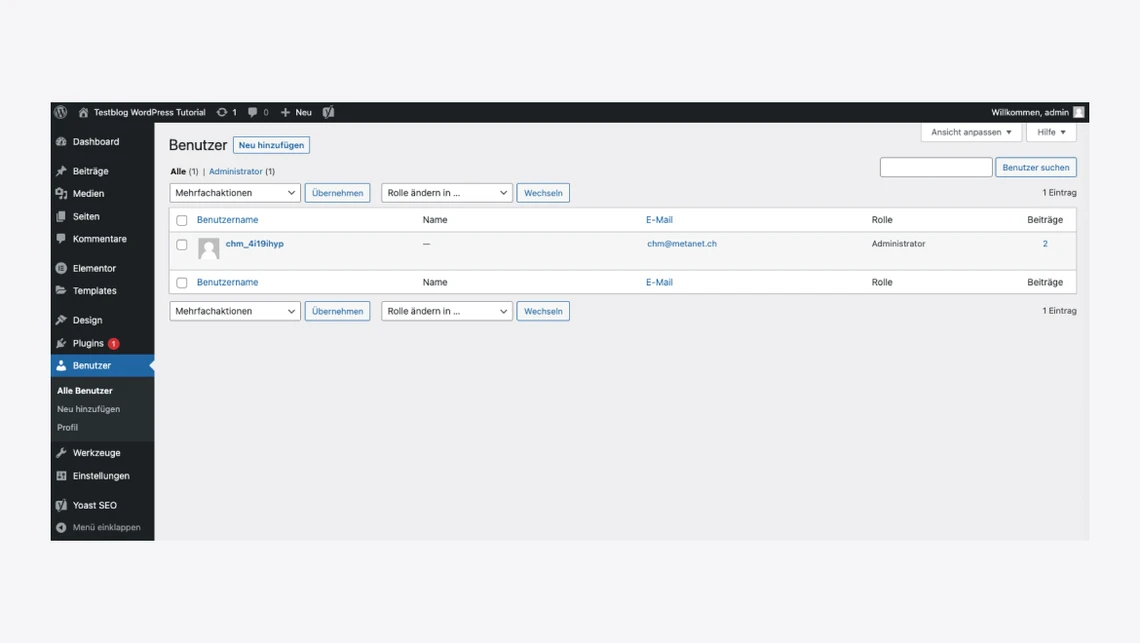Click the Neu hinzufügen button beside Benutzer
Image resolution: width=1140 pixels, height=643 pixels.
[x=271, y=145]
